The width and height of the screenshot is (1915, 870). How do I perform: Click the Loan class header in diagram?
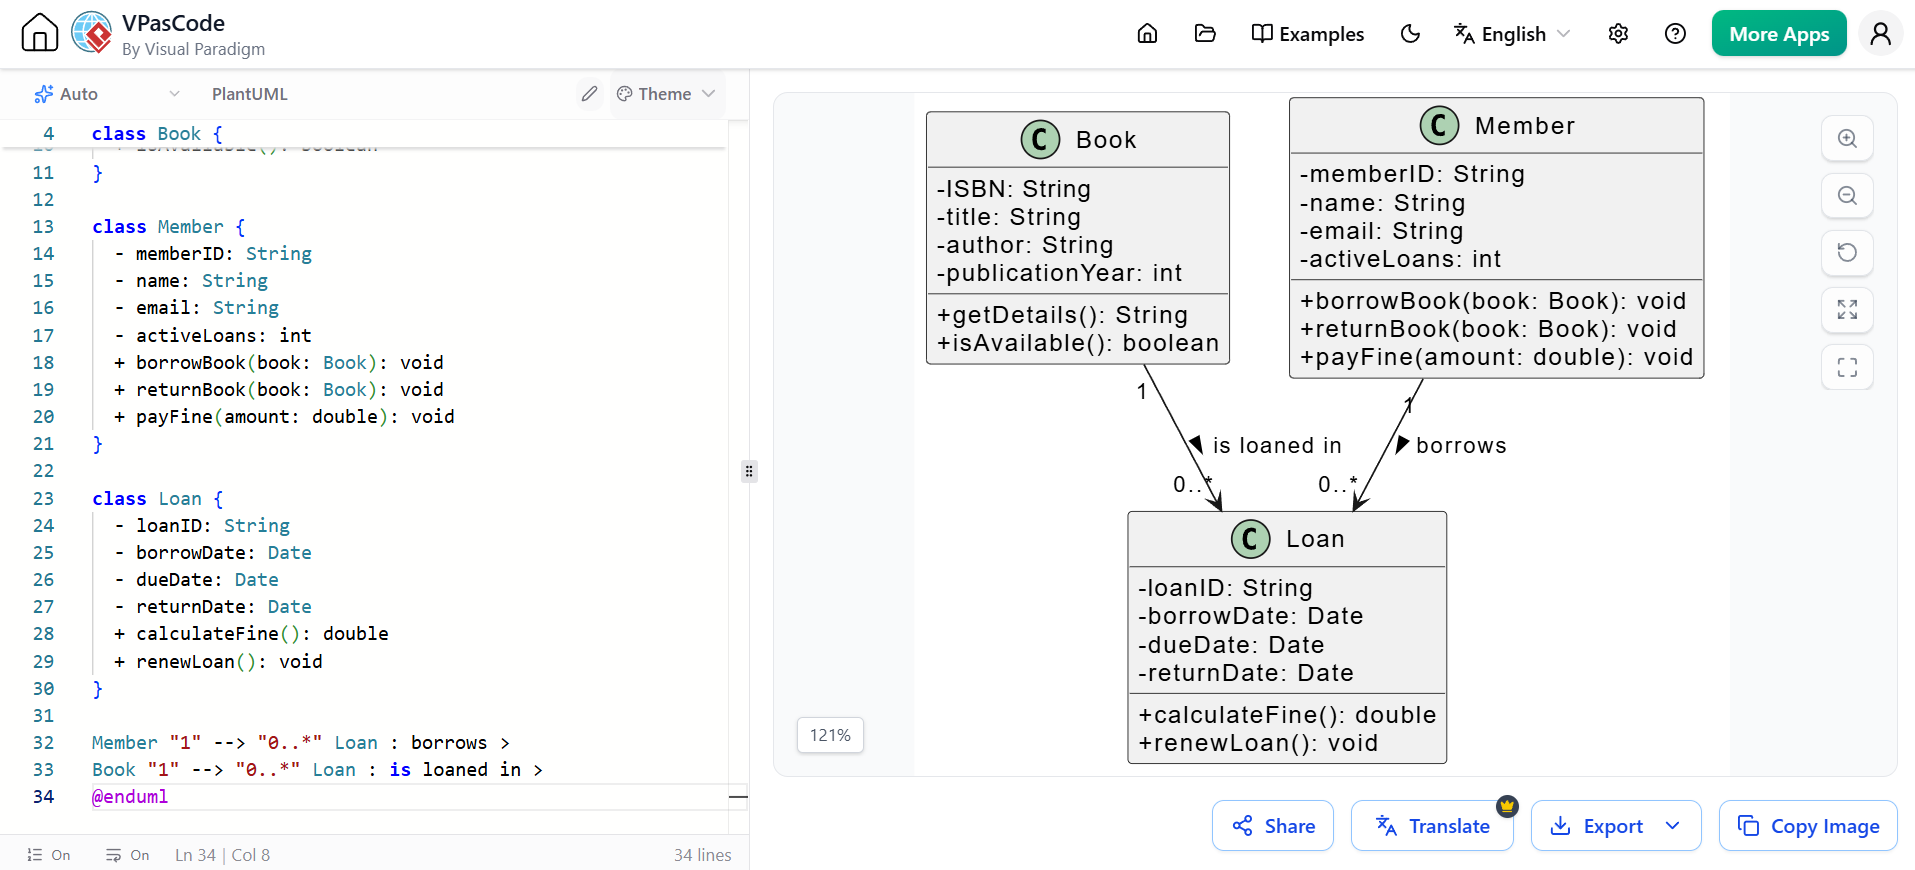(1287, 539)
